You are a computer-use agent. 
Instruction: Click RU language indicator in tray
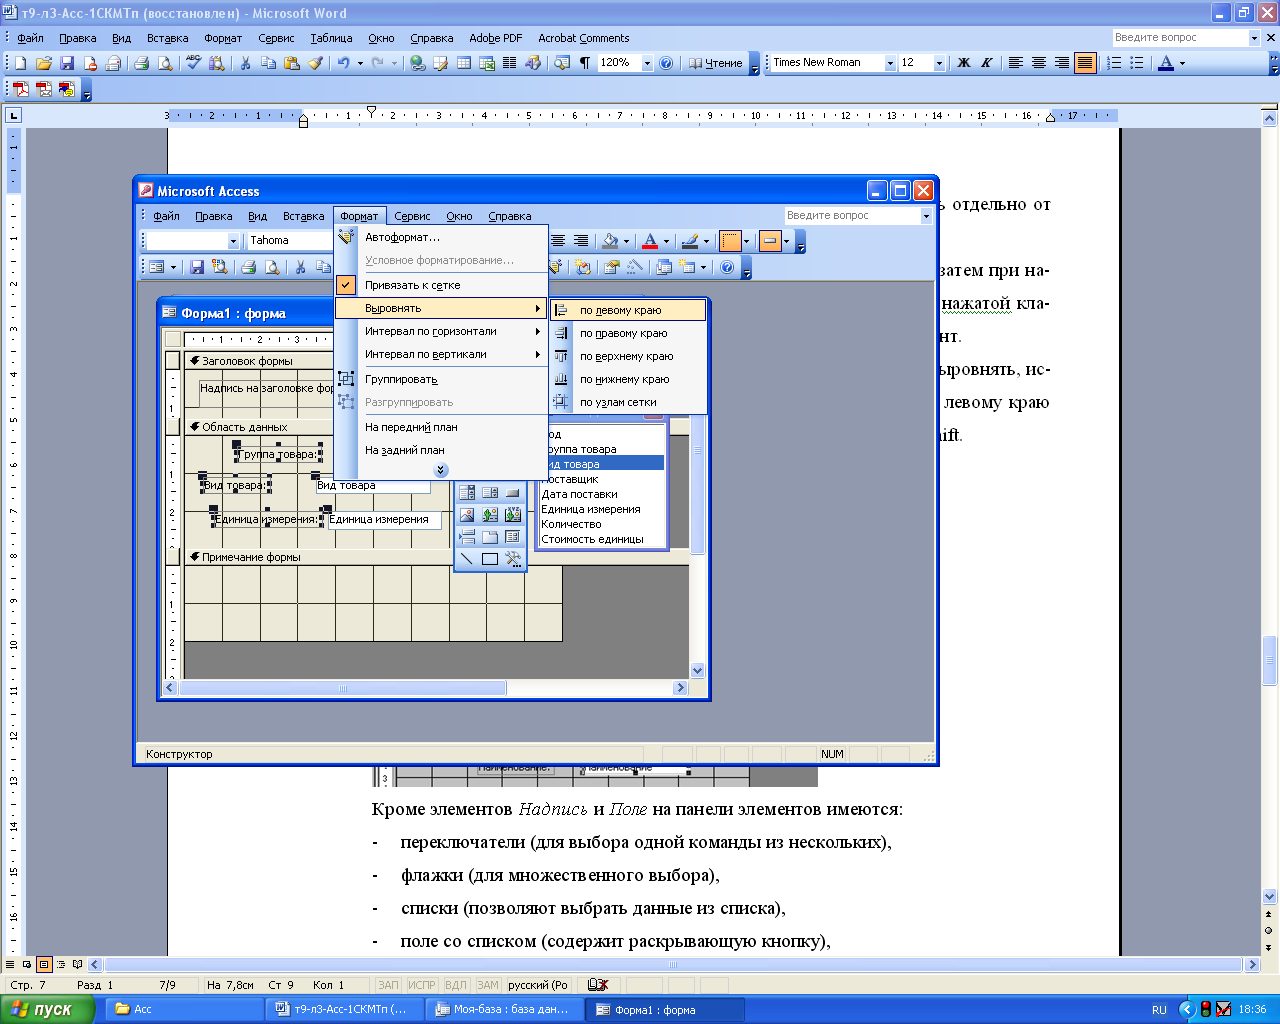click(x=1159, y=1010)
